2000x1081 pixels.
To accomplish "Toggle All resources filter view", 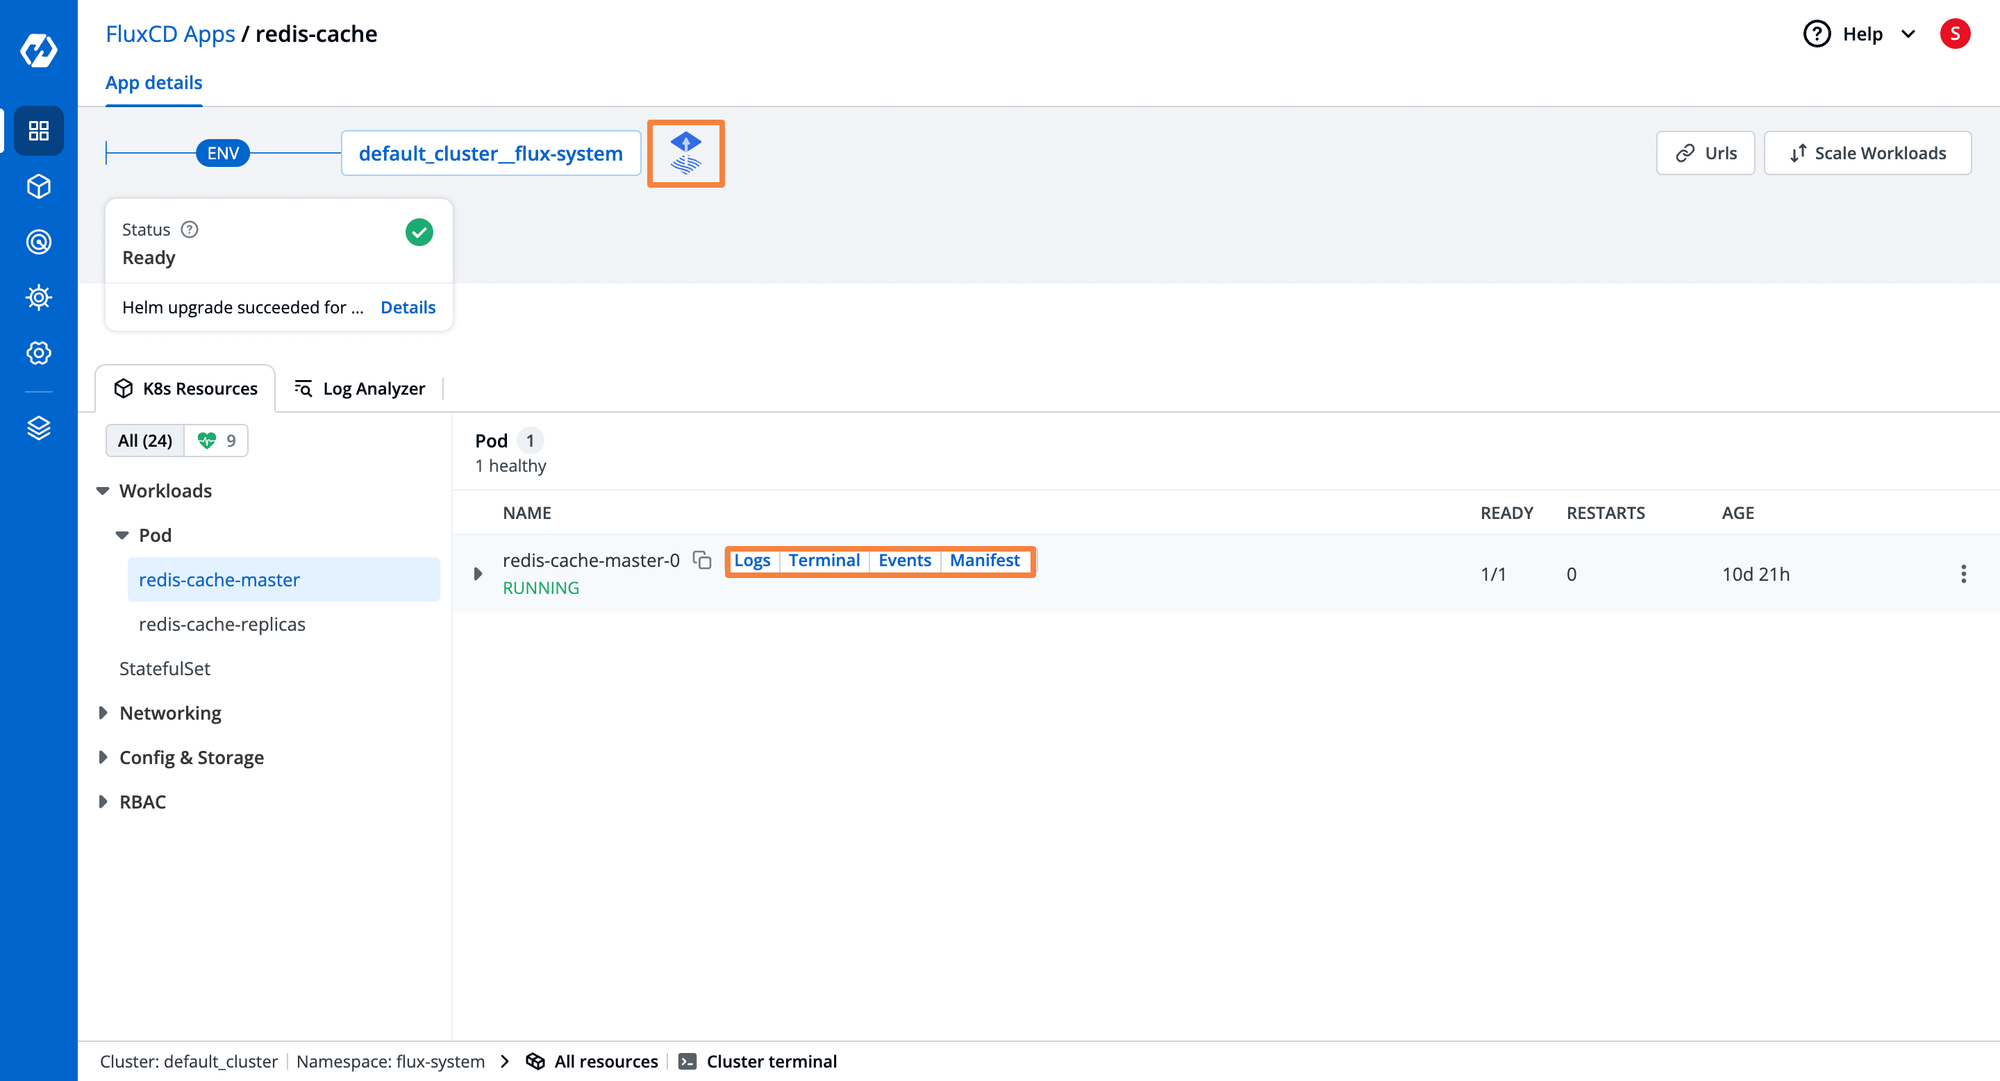I will pyautogui.click(x=591, y=1061).
